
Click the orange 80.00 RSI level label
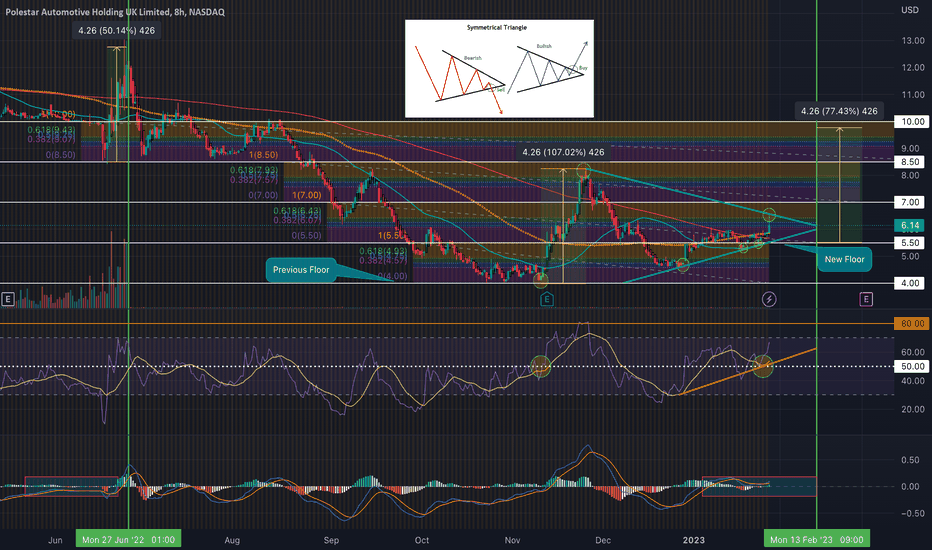(912, 323)
